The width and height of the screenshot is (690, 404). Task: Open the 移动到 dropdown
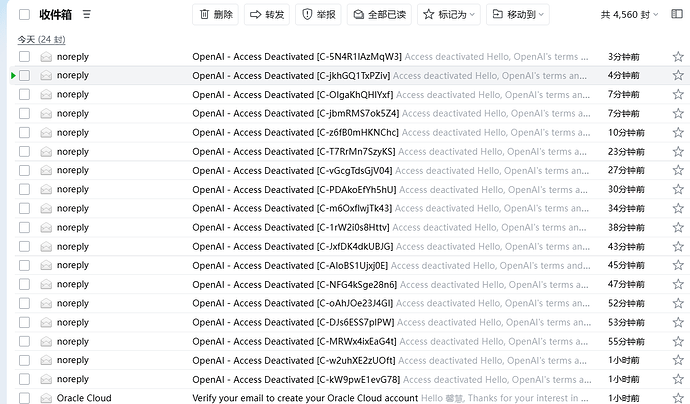coord(518,15)
